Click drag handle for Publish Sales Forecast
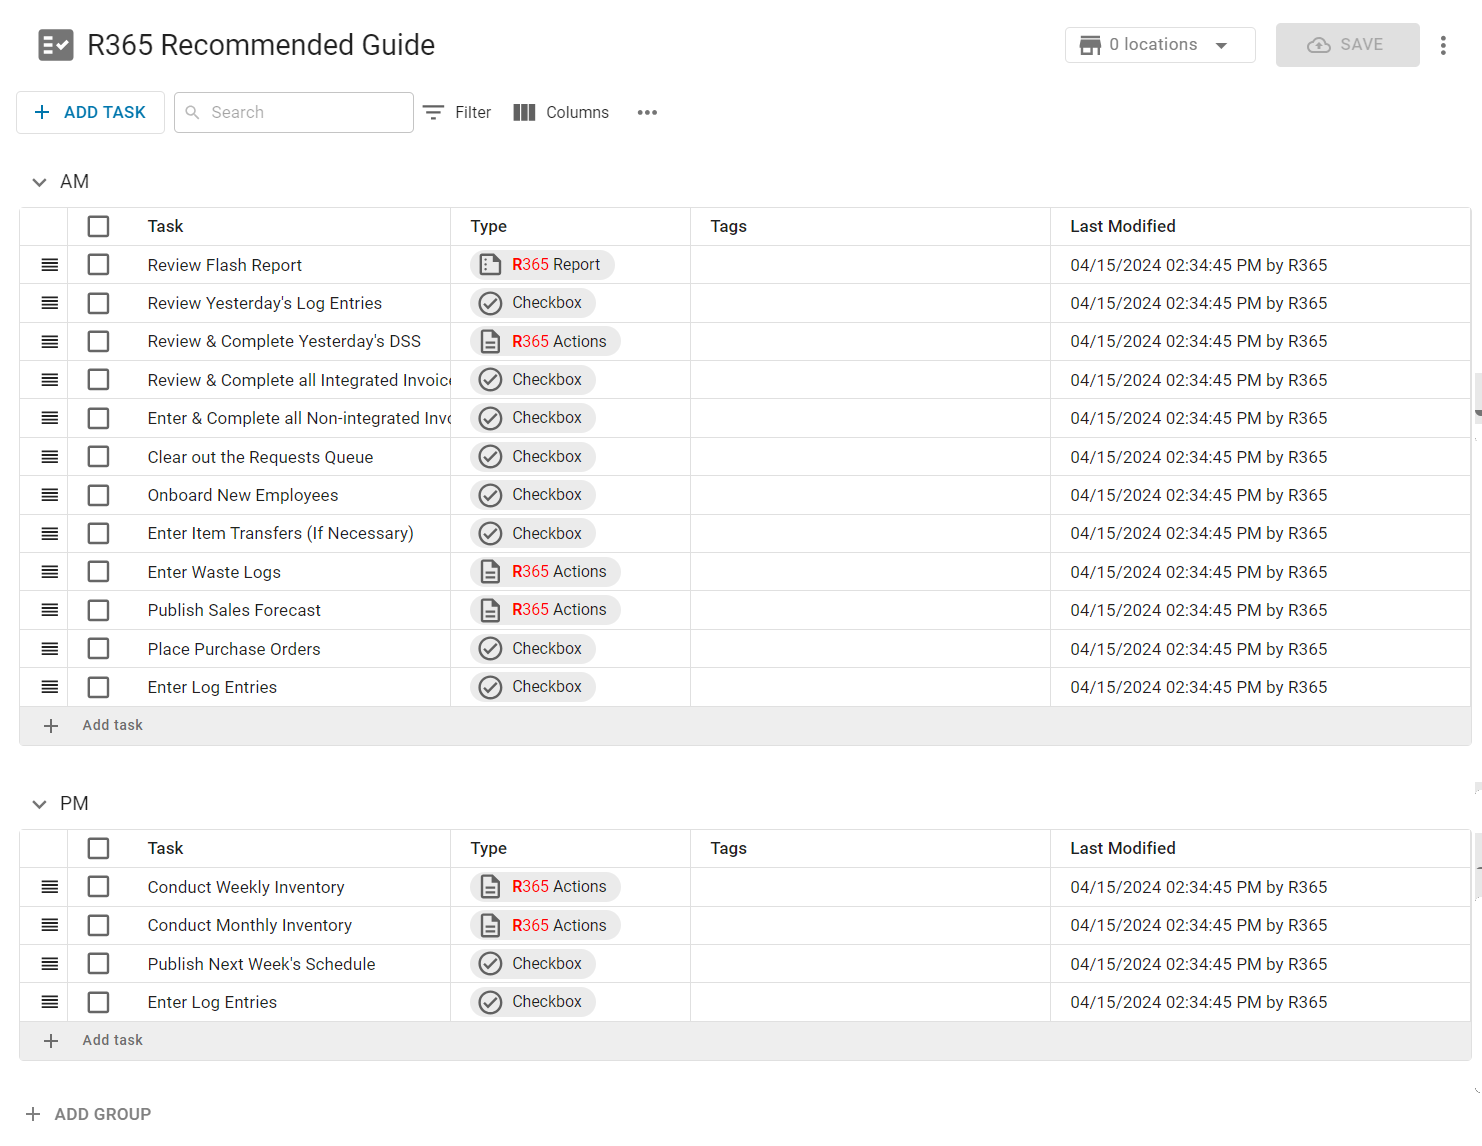1482x1146 pixels. click(50, 610)
